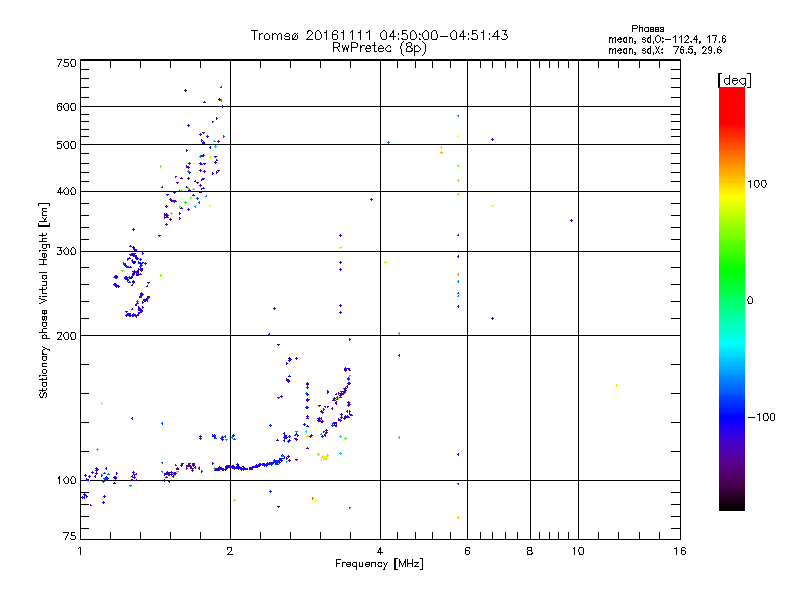Click the colorbar tick label '100'
The width and height of the screenshot is (800, 600).
coord(757,184)
